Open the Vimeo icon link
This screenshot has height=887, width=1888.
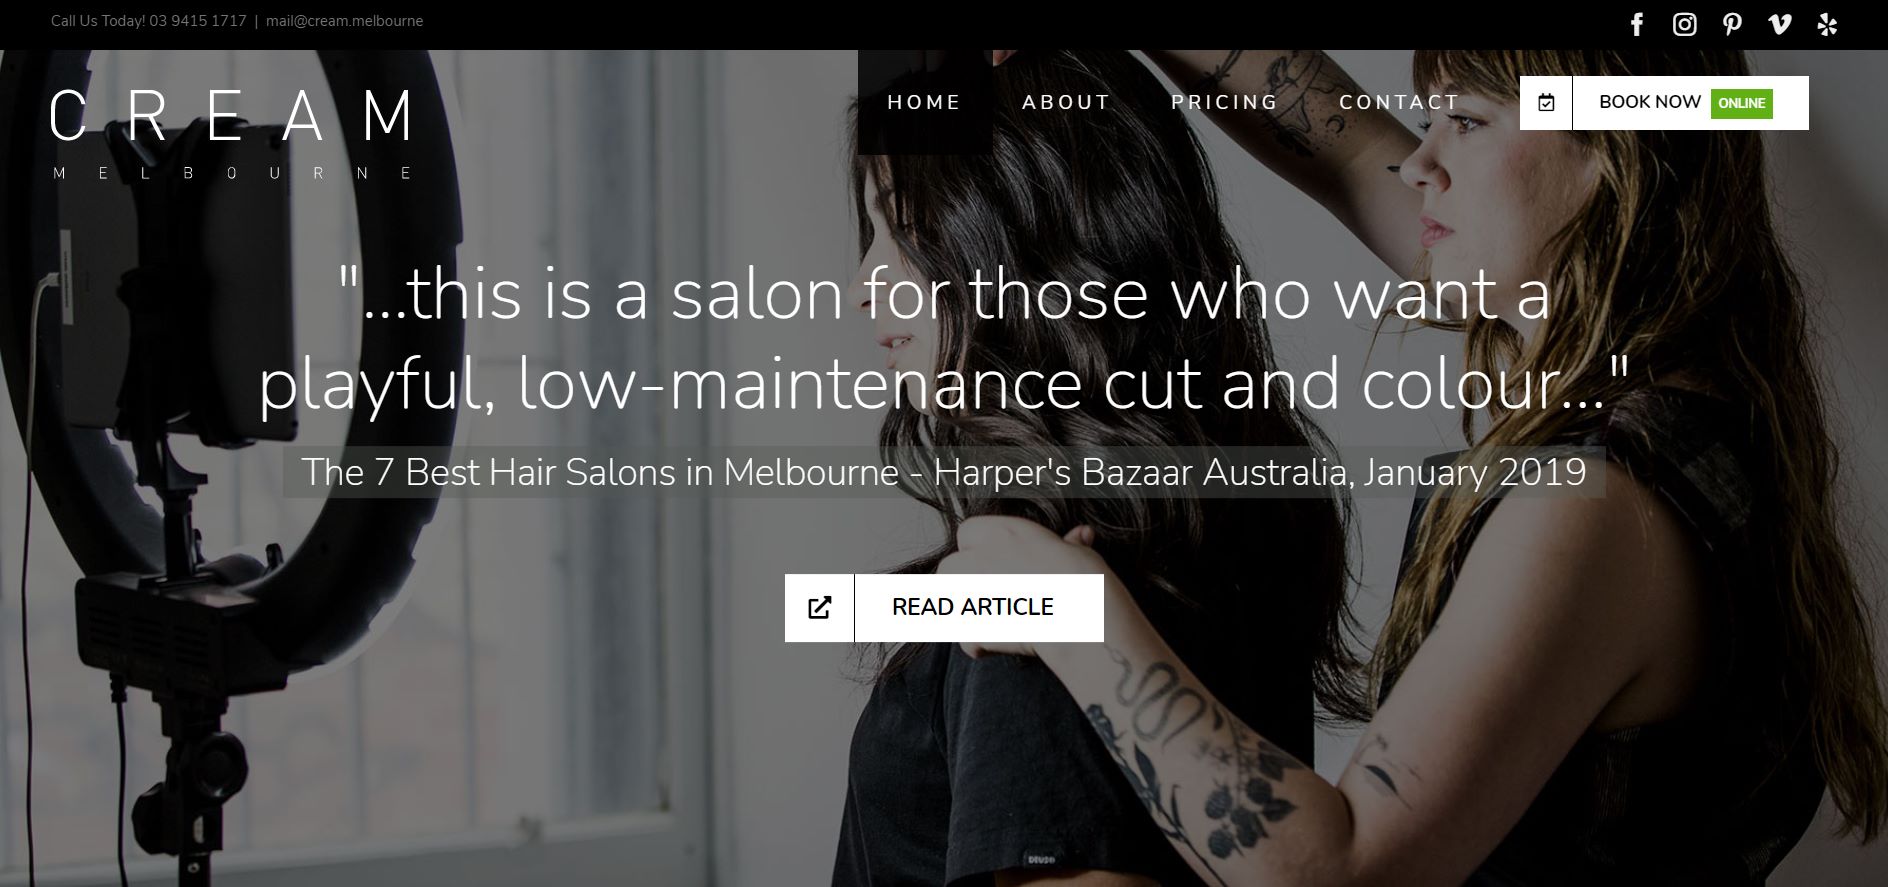click(x=1780, y=24)
